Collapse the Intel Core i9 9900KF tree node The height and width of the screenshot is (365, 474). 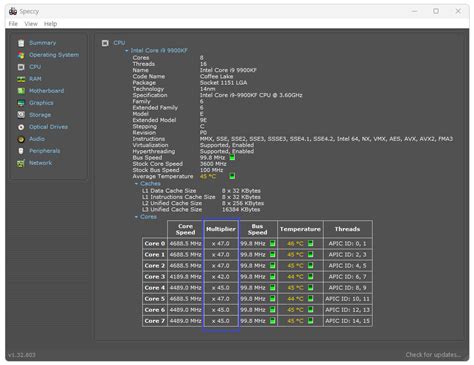coord(127,51)
